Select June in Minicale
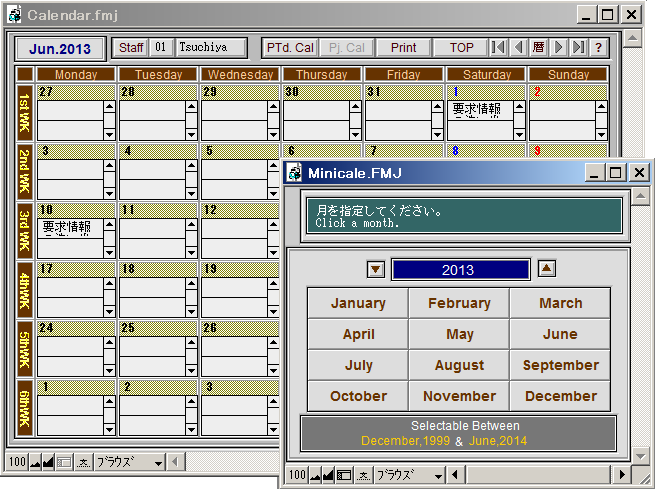Screen dimensions: 655x489 560,334
